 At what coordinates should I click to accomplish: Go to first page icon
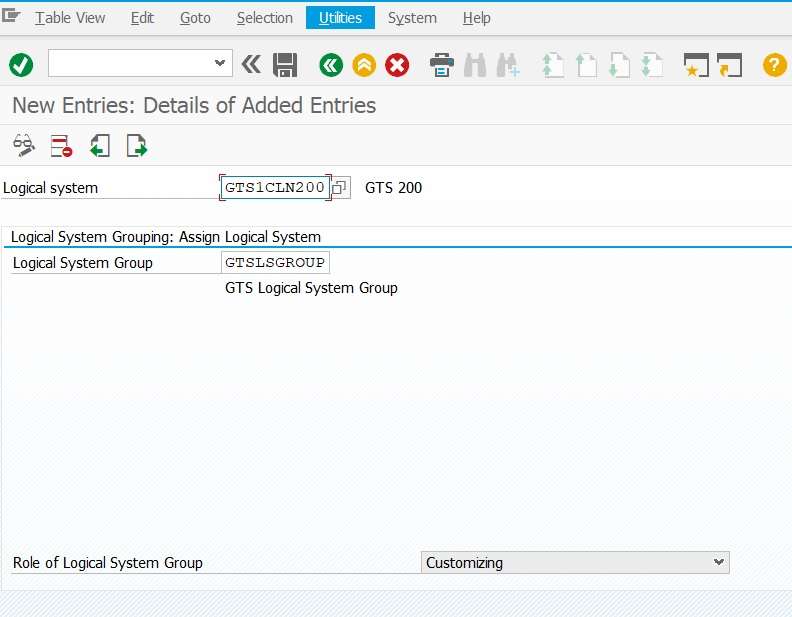coord(553,65)
